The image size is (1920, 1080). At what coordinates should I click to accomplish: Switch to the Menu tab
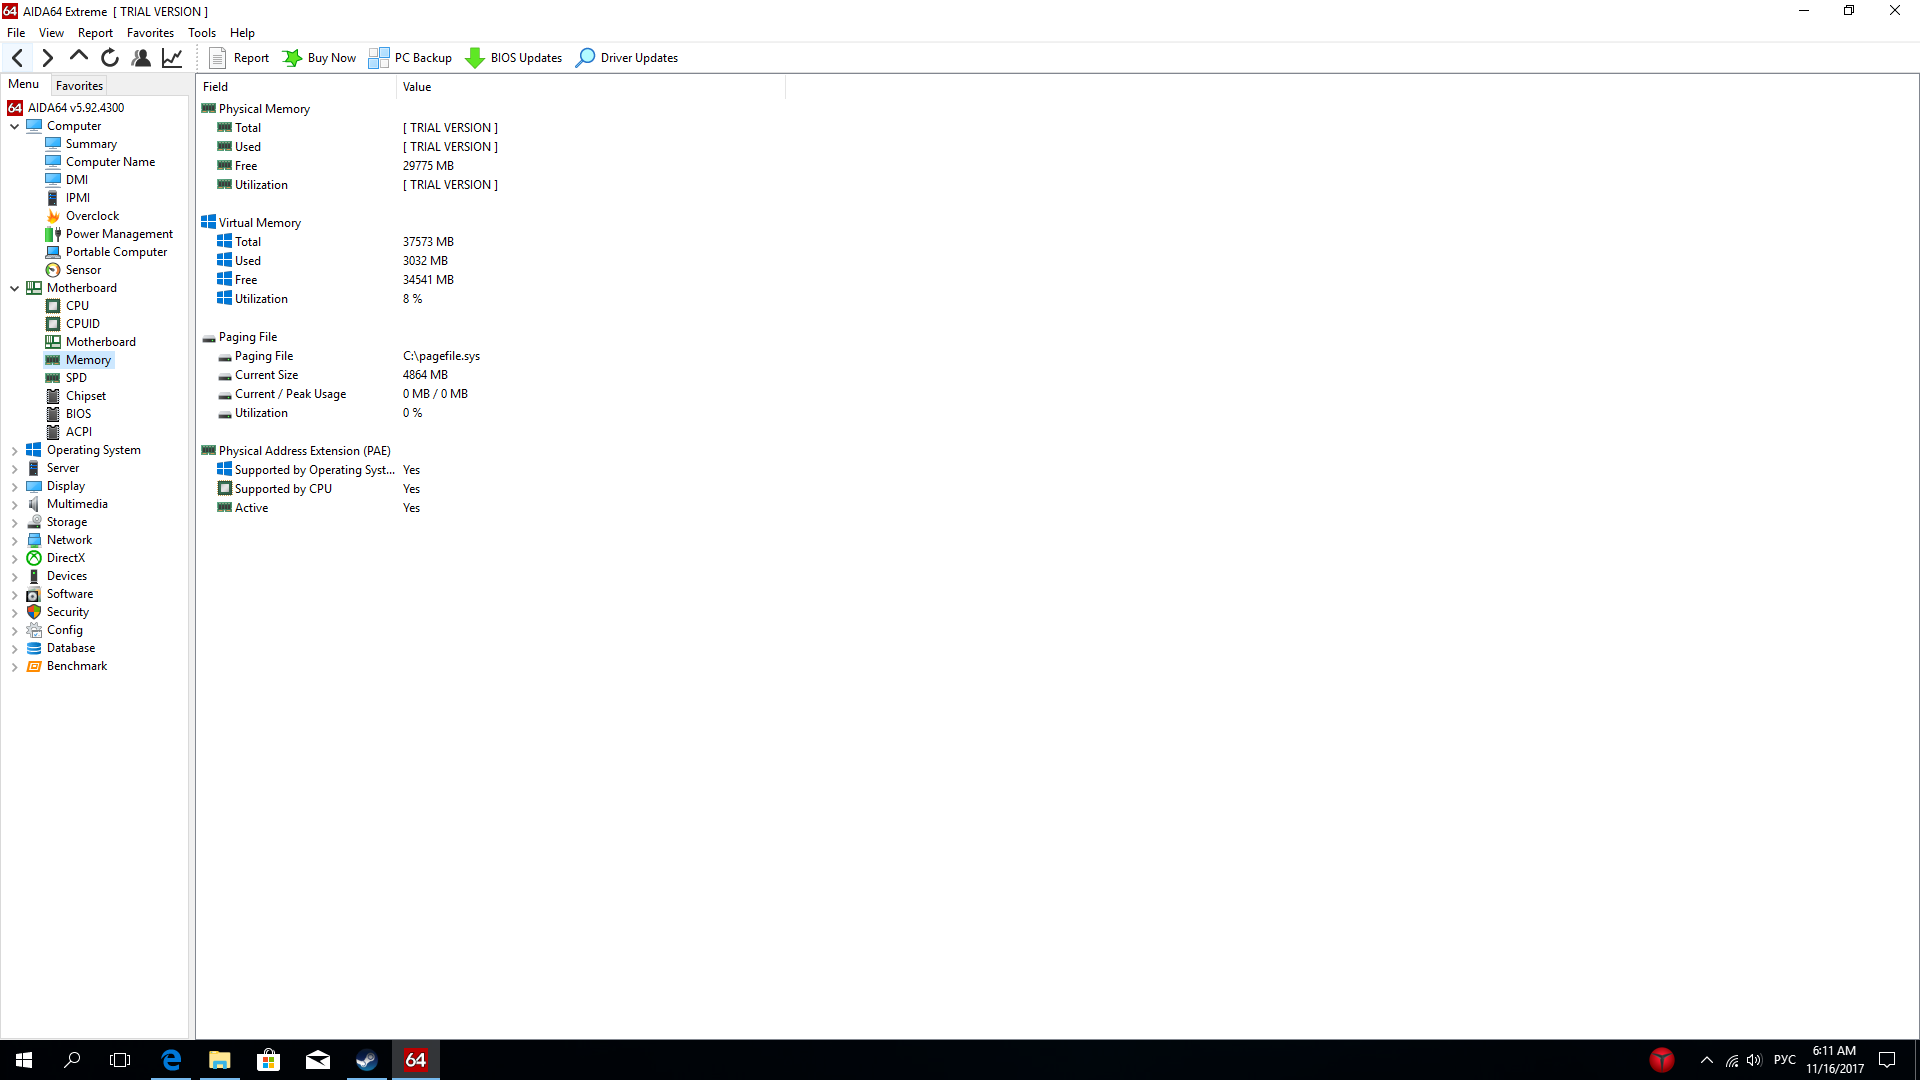click(24, 85)
